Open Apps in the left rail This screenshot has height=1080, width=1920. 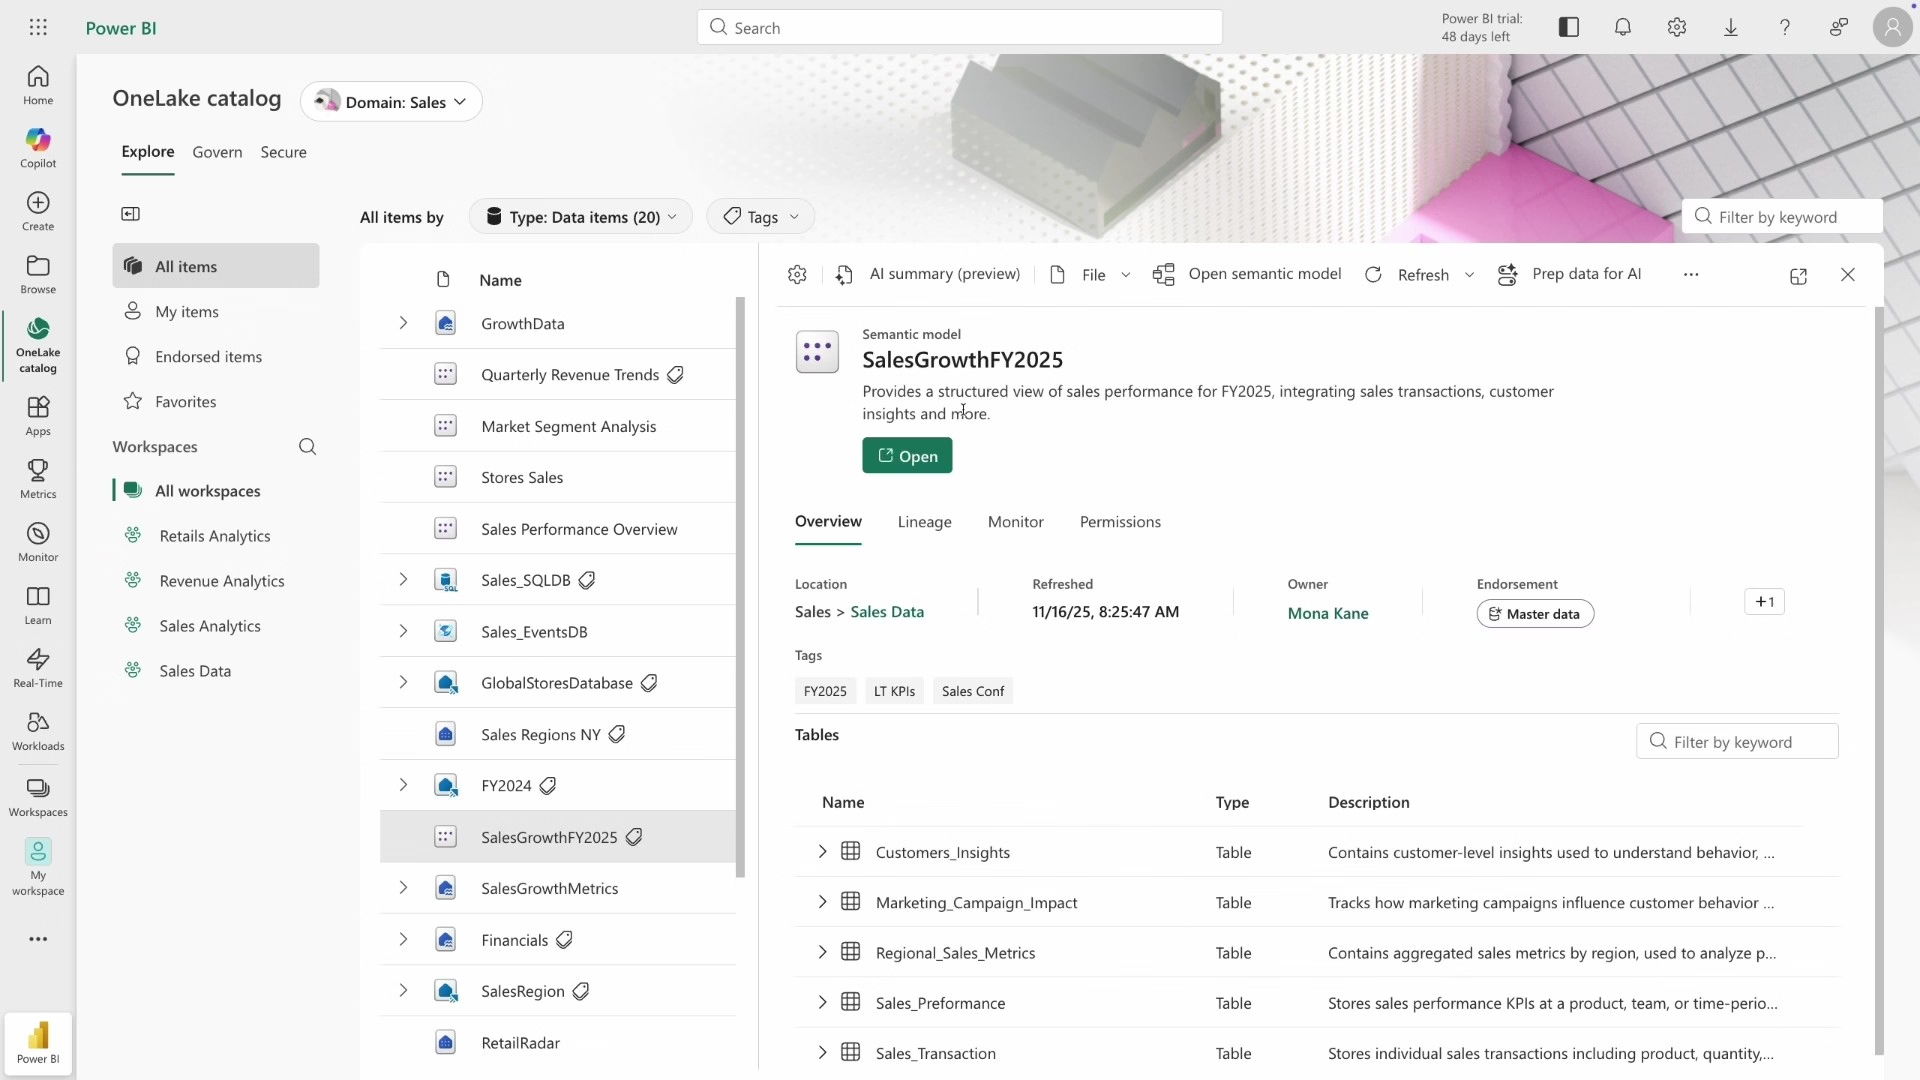(38, 416)
